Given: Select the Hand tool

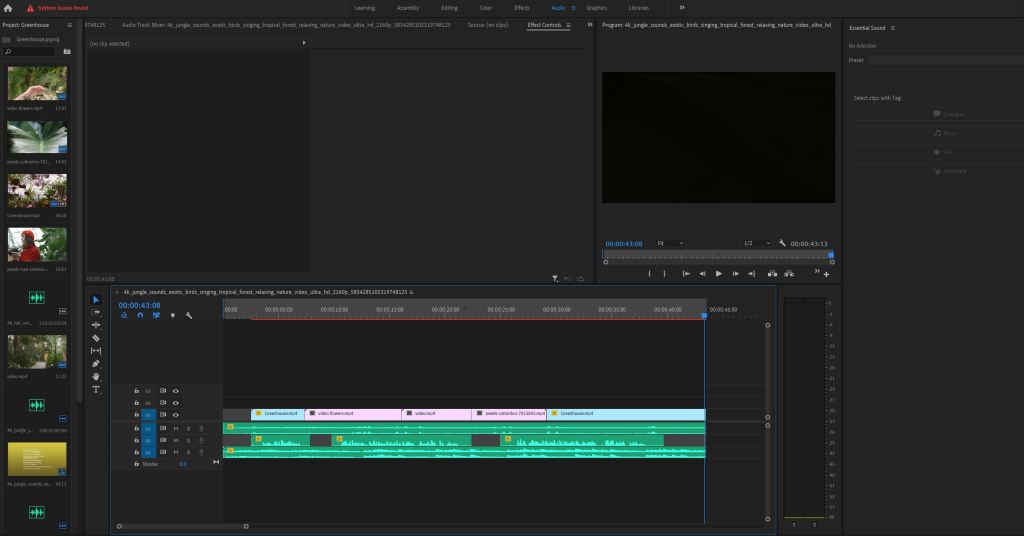Looking at the screenshot, I should [x=96, y=377].
